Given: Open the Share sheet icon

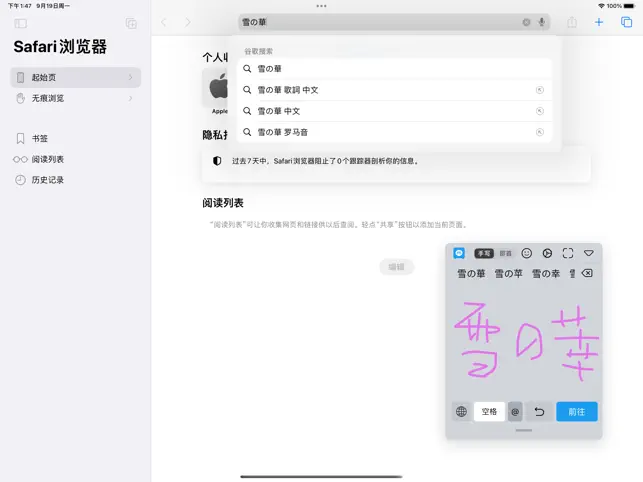Looking at the screenshot, I should click(572, 22).
